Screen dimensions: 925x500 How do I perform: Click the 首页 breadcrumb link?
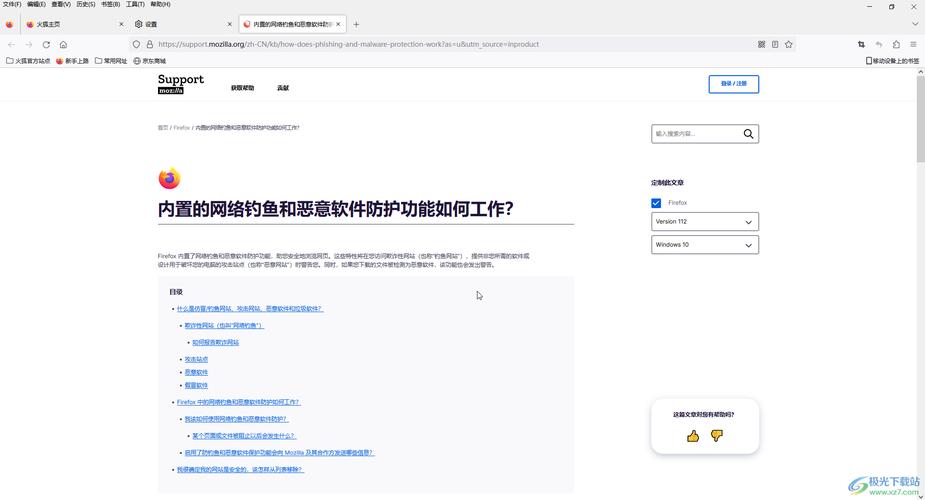tap(163, 127)
